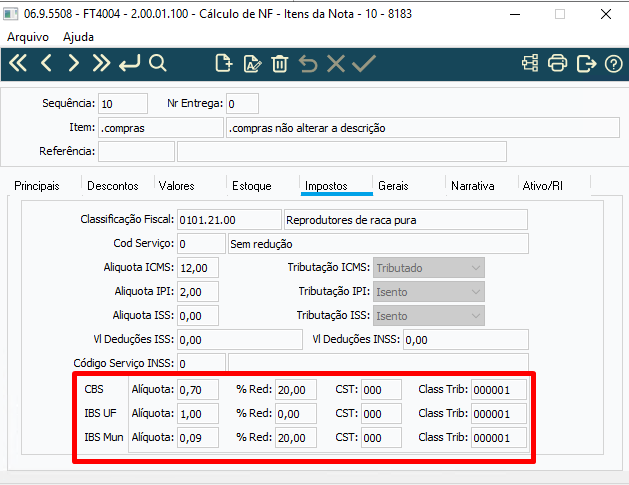Print using the printer icon

(558, 63)
